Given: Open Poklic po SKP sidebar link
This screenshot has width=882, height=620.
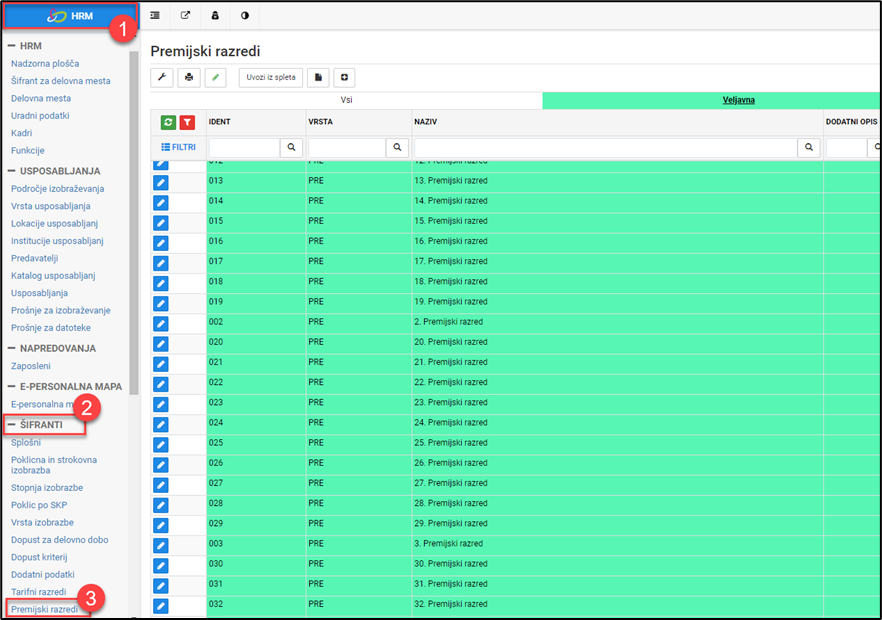Looking at the screenshot, I should click(x=39, y=505).
